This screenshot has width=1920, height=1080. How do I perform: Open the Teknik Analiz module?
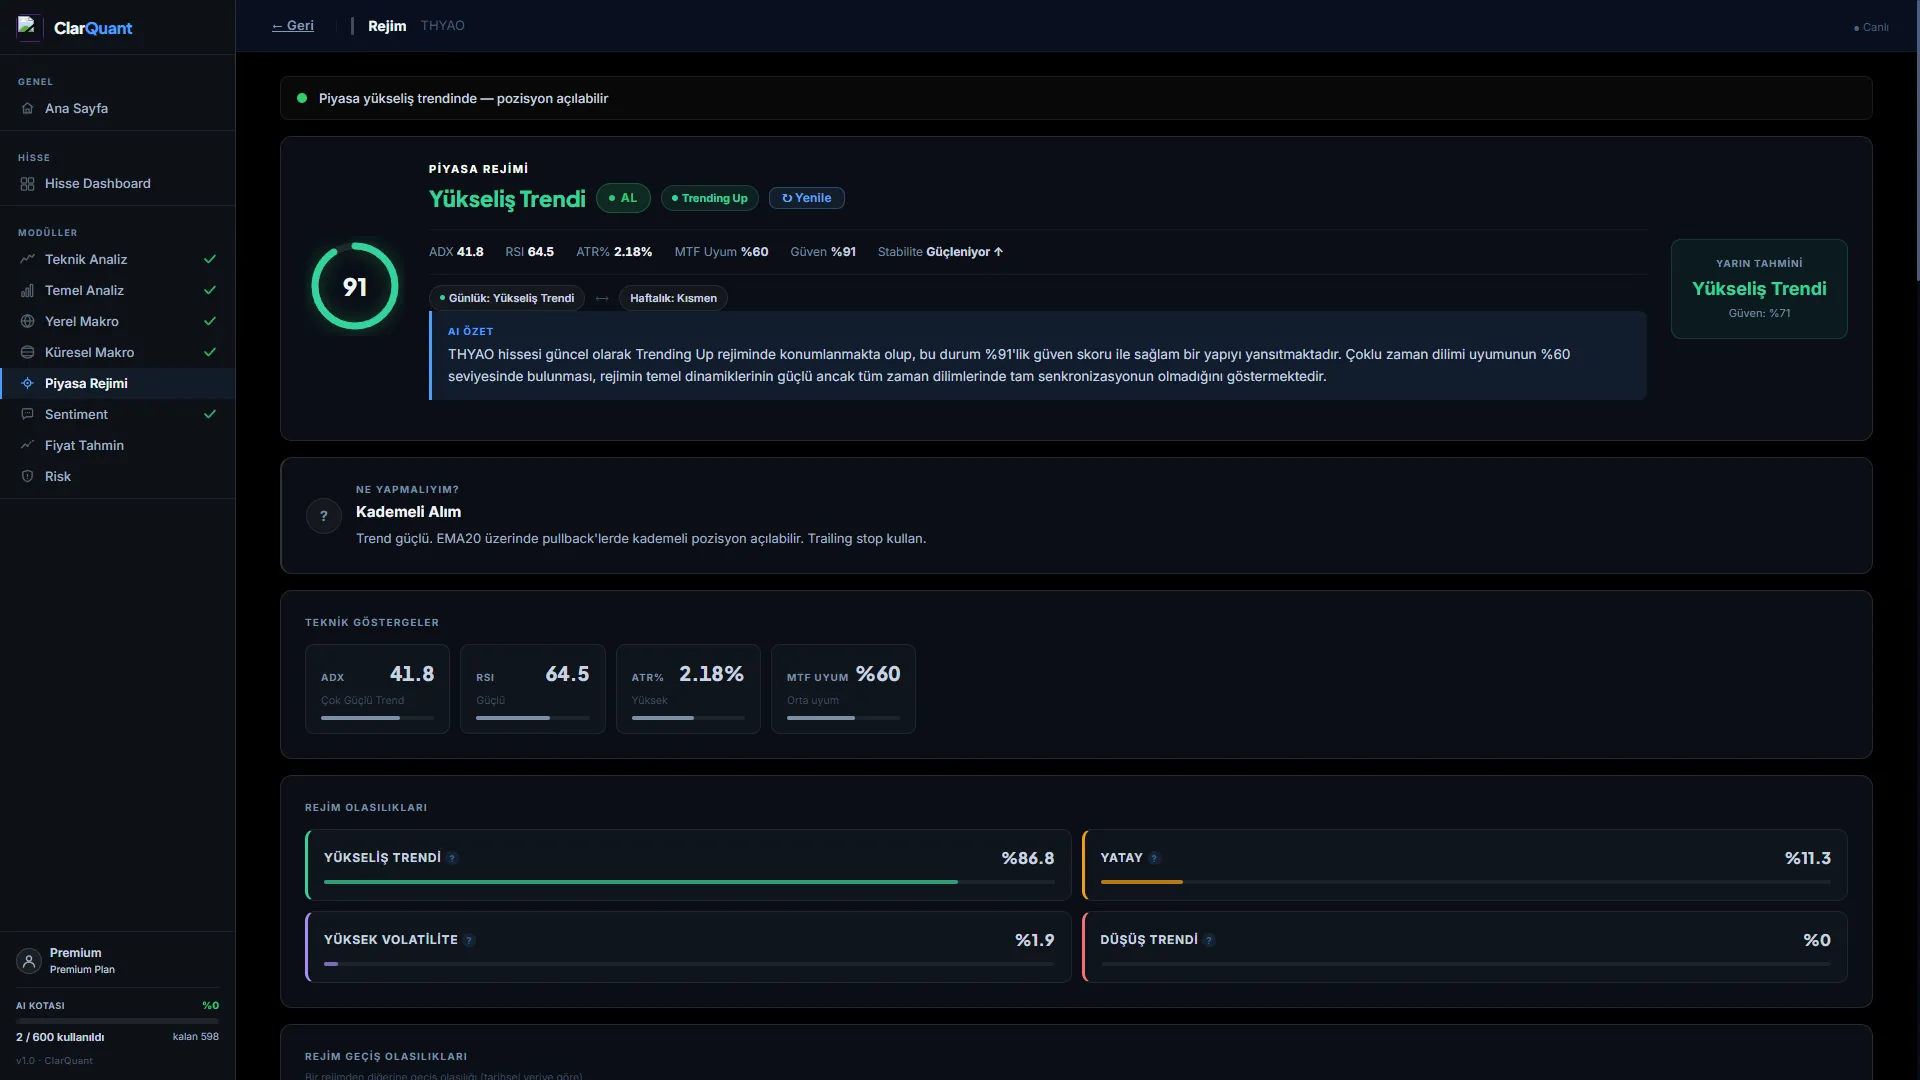(118, 260)
